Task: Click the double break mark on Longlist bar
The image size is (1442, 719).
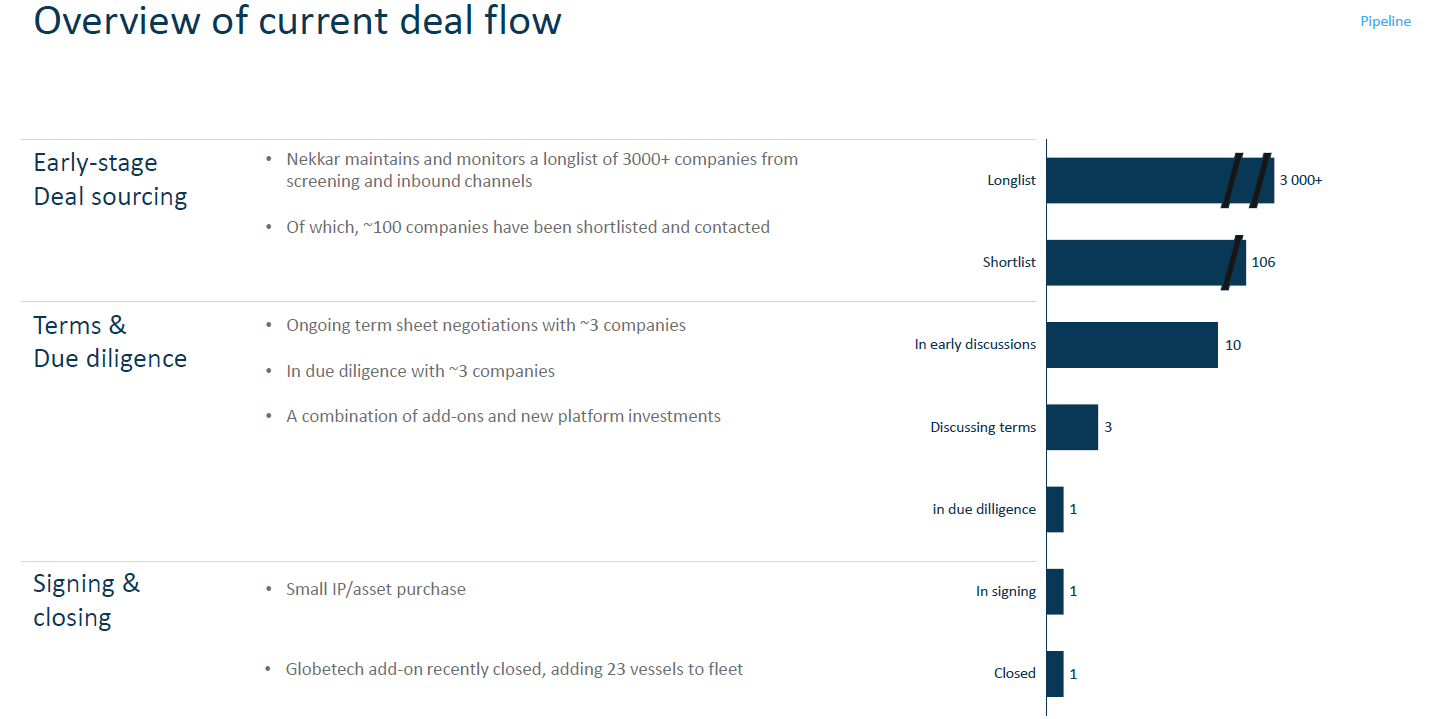Action: pos(1246,180)
